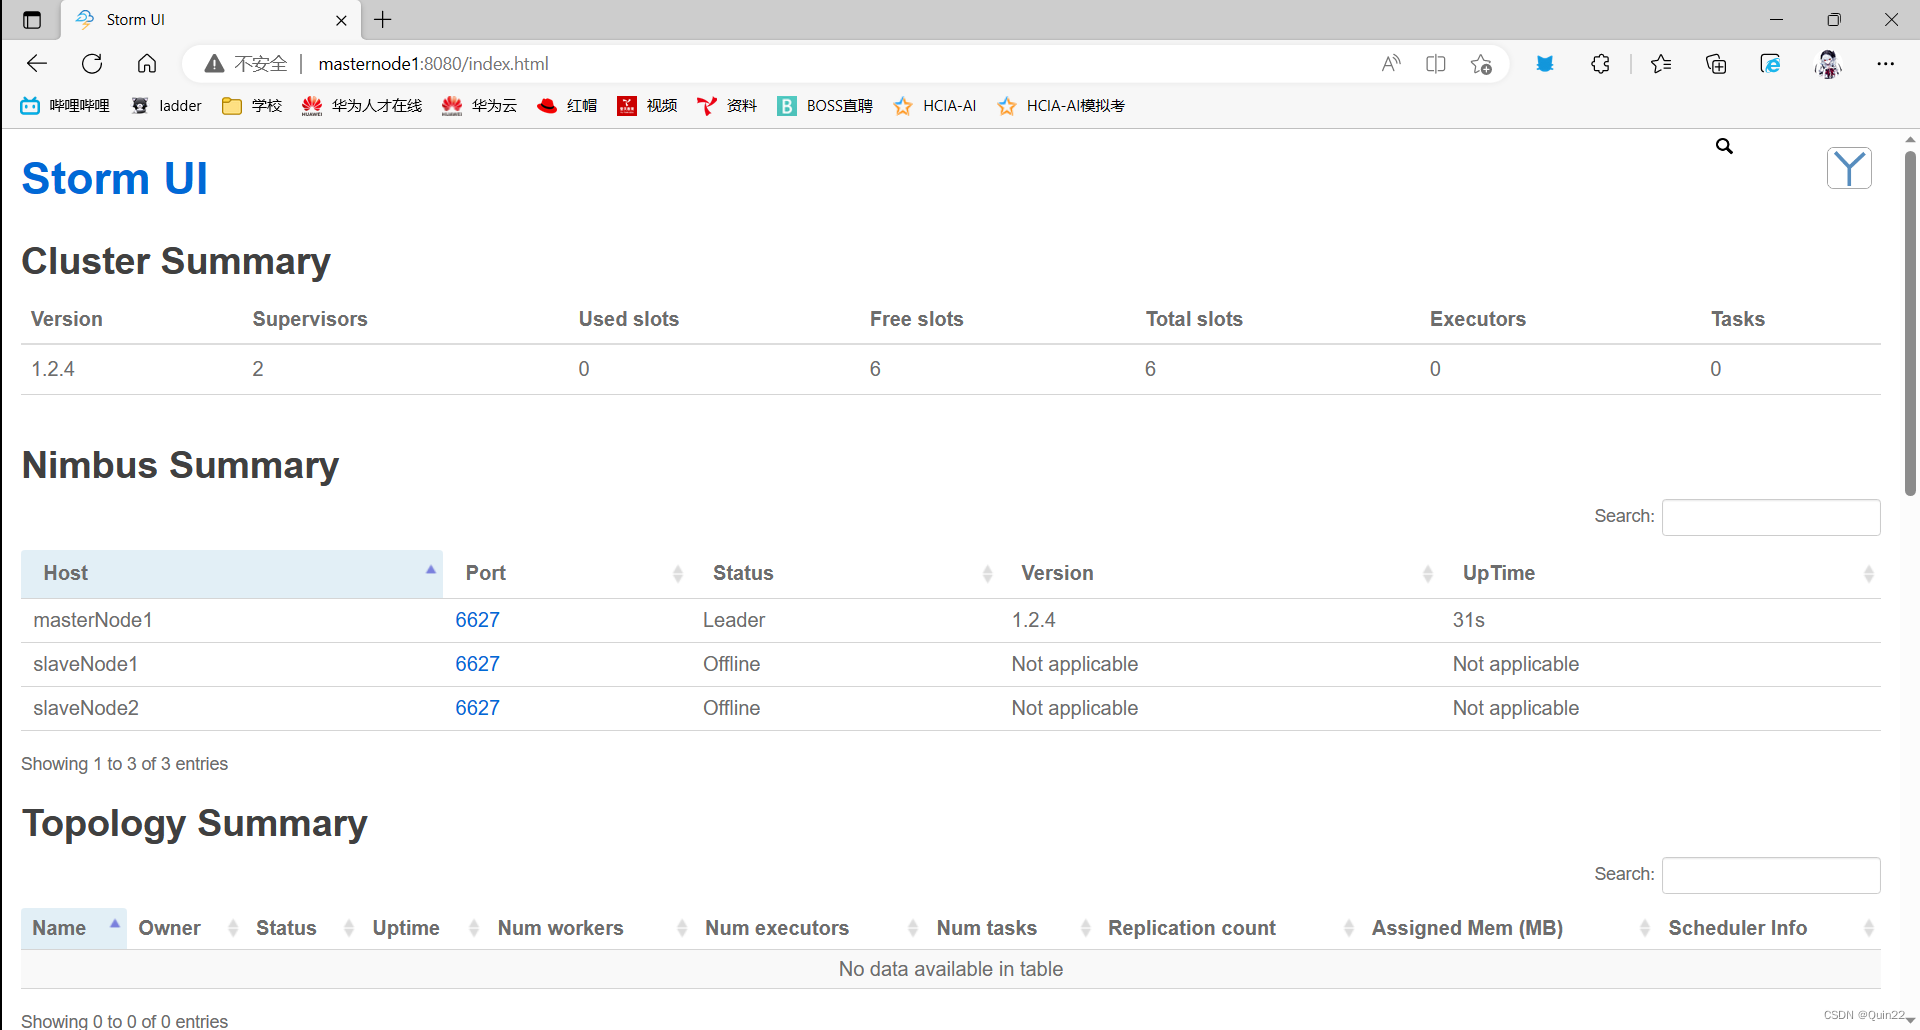Sort Nimbus table by Version

[x=1221, y=573]
